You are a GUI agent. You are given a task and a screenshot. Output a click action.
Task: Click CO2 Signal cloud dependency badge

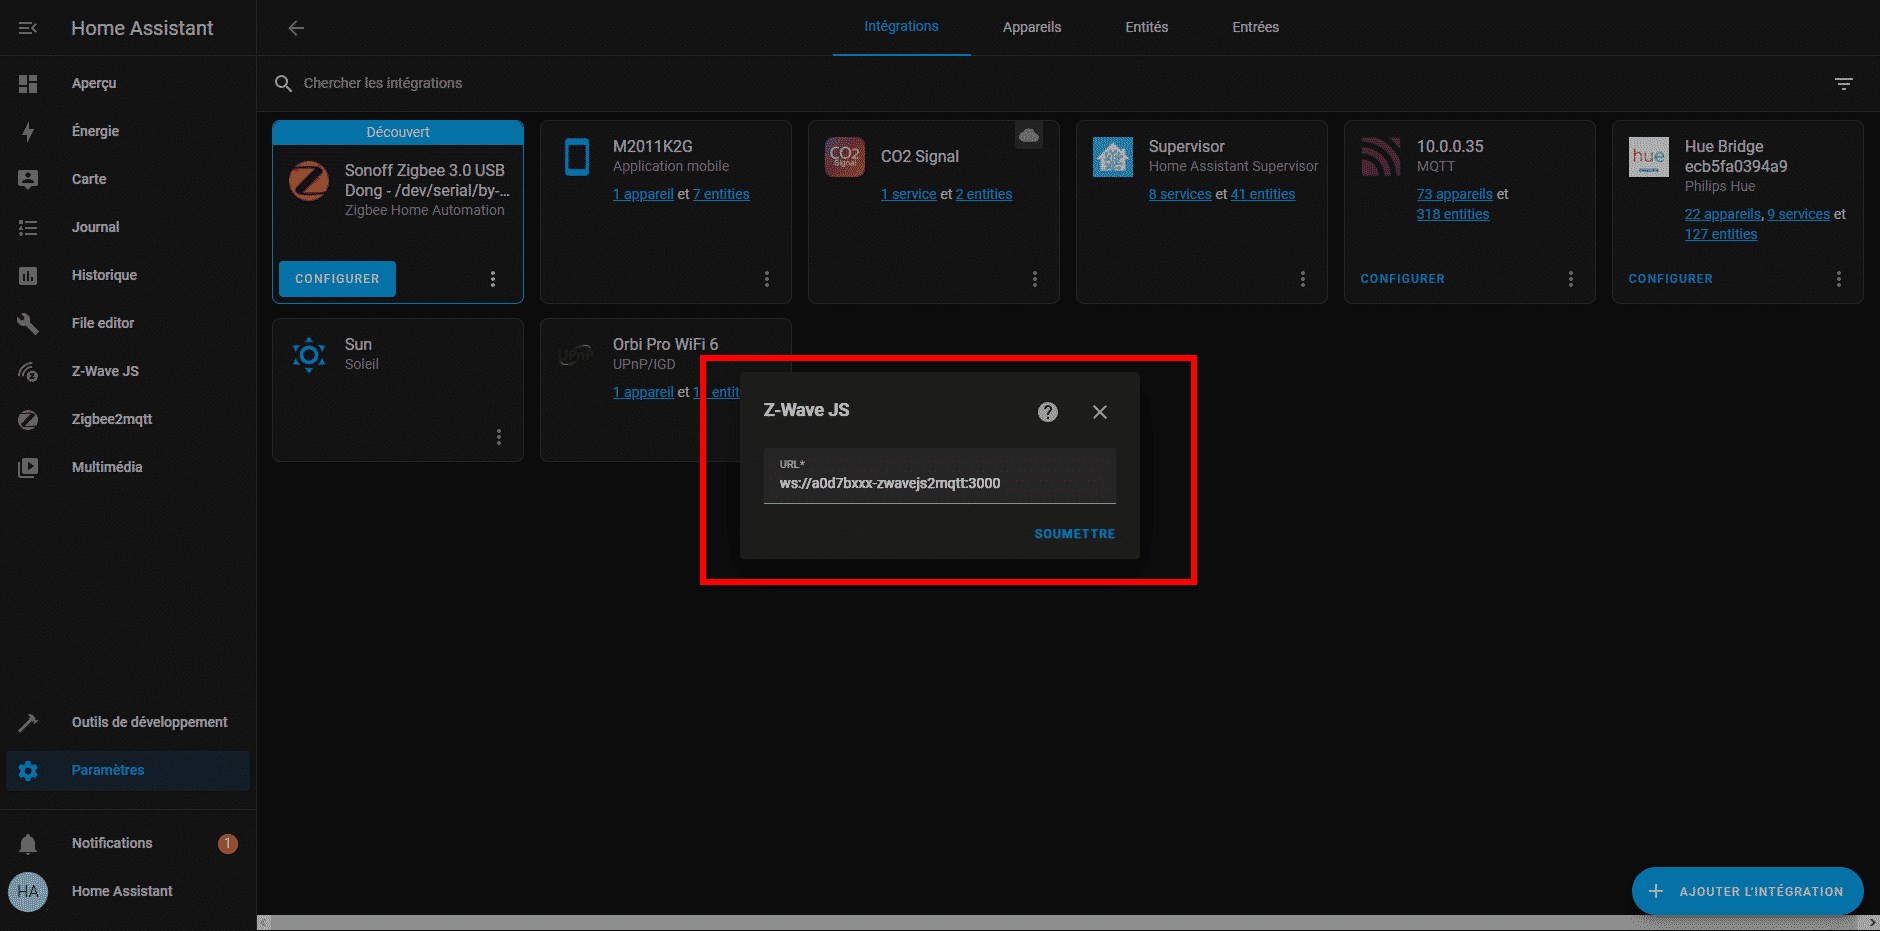1029,135
